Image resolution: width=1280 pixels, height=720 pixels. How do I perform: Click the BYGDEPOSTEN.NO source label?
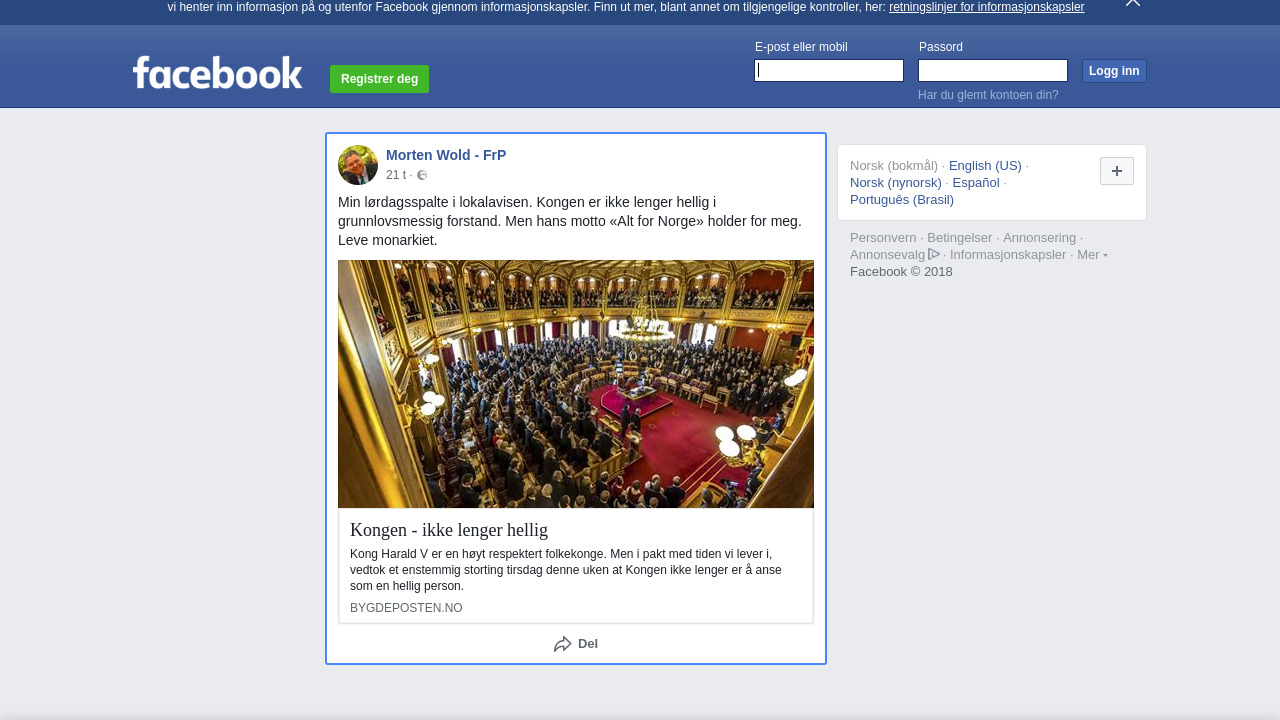406,608
